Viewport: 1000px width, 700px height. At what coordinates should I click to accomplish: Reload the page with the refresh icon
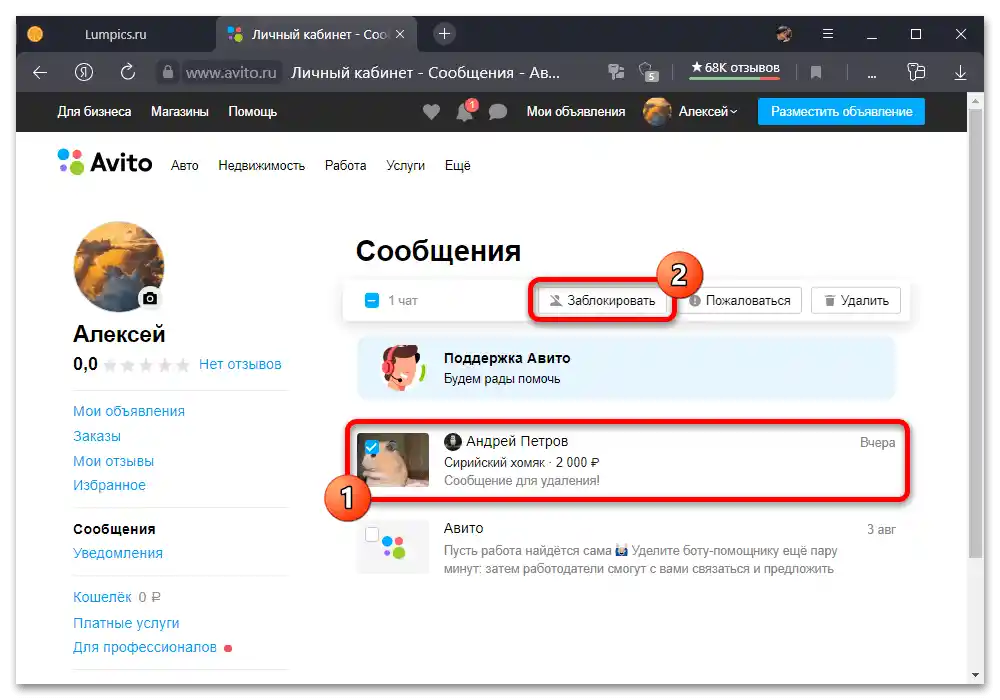coord(128,72)
